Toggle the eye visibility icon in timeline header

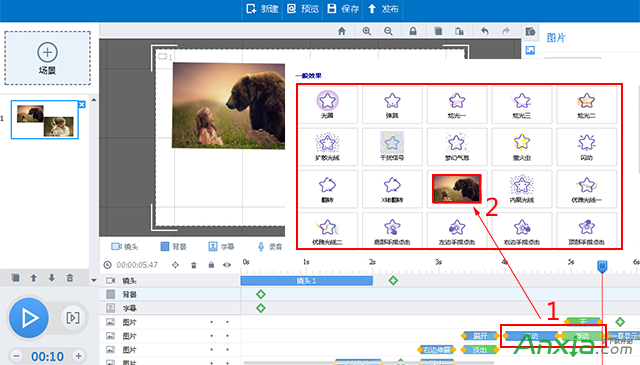point(227,265)
